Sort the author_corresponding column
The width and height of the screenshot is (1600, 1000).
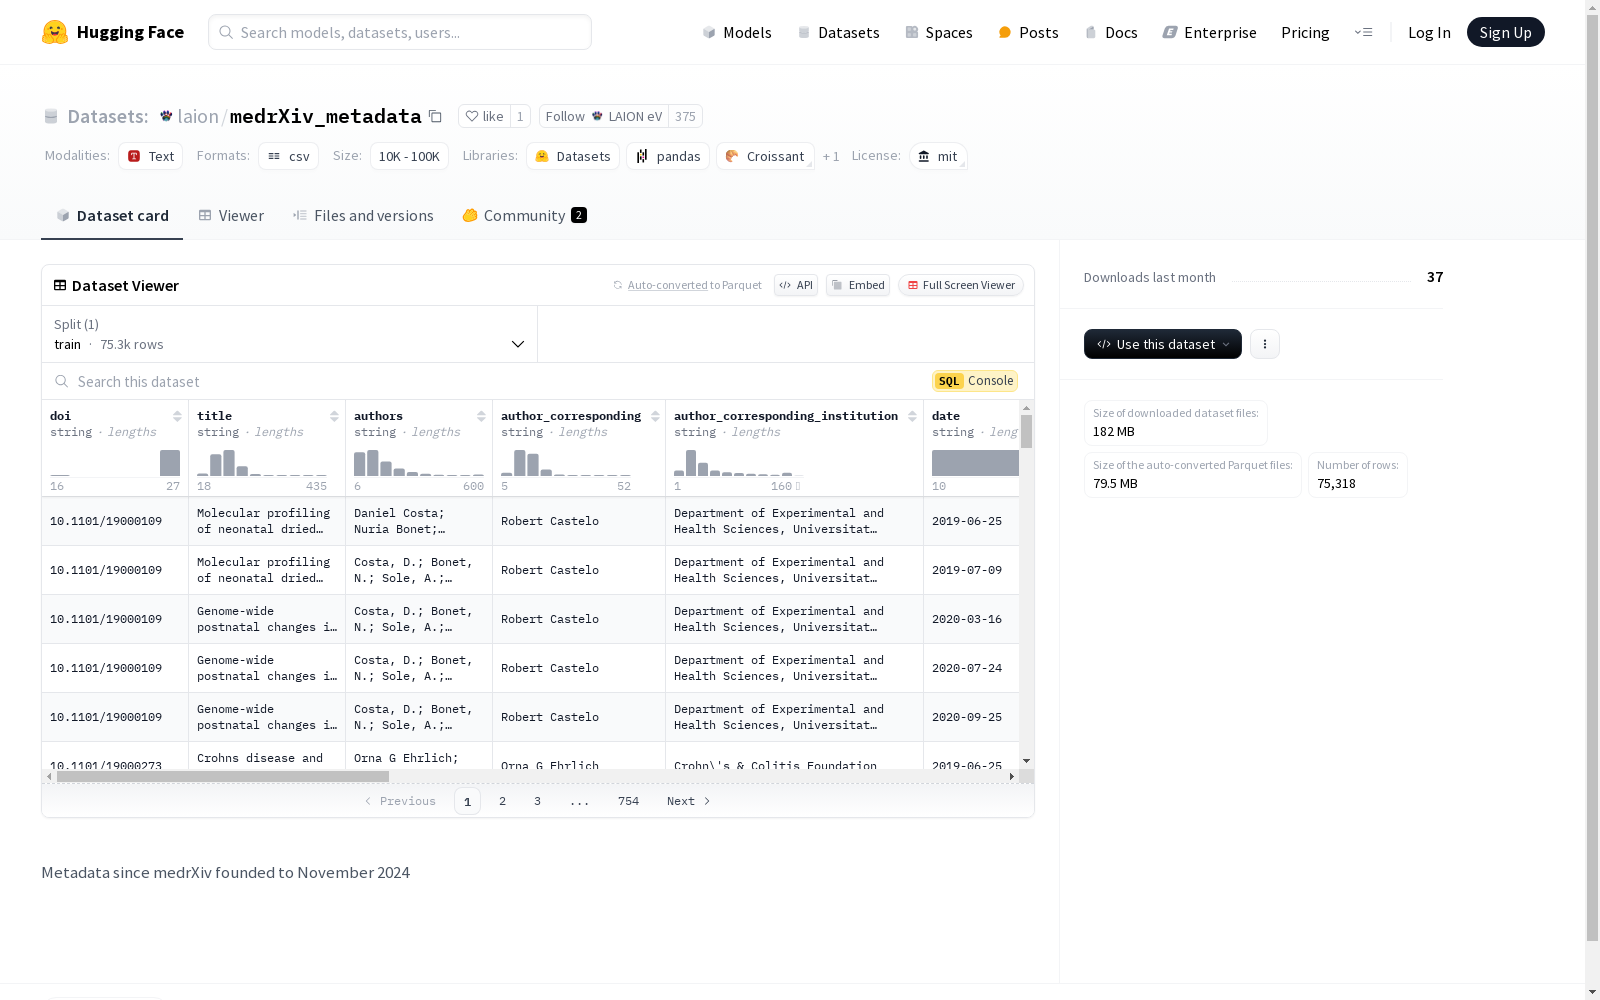point(655,416)
